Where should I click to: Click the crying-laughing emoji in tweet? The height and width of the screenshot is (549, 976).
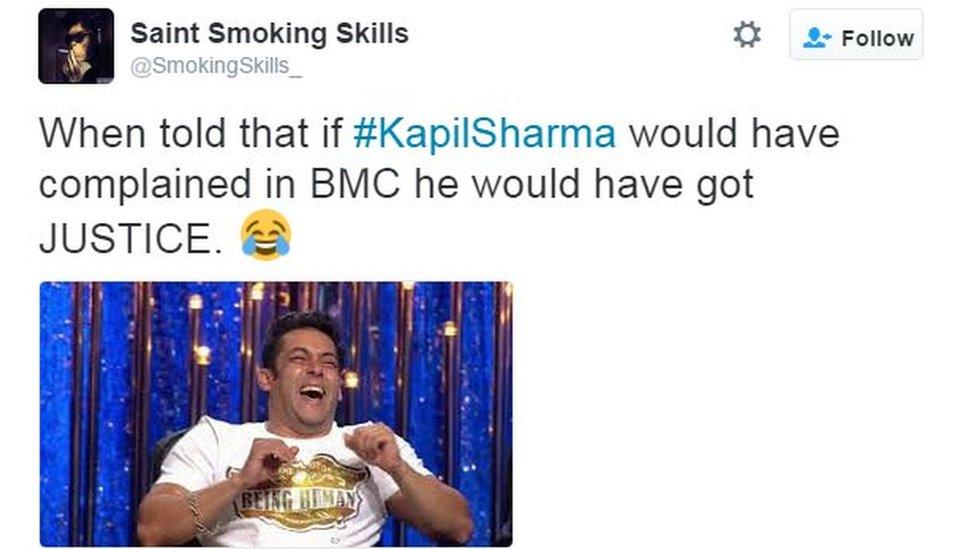[266, 235]
